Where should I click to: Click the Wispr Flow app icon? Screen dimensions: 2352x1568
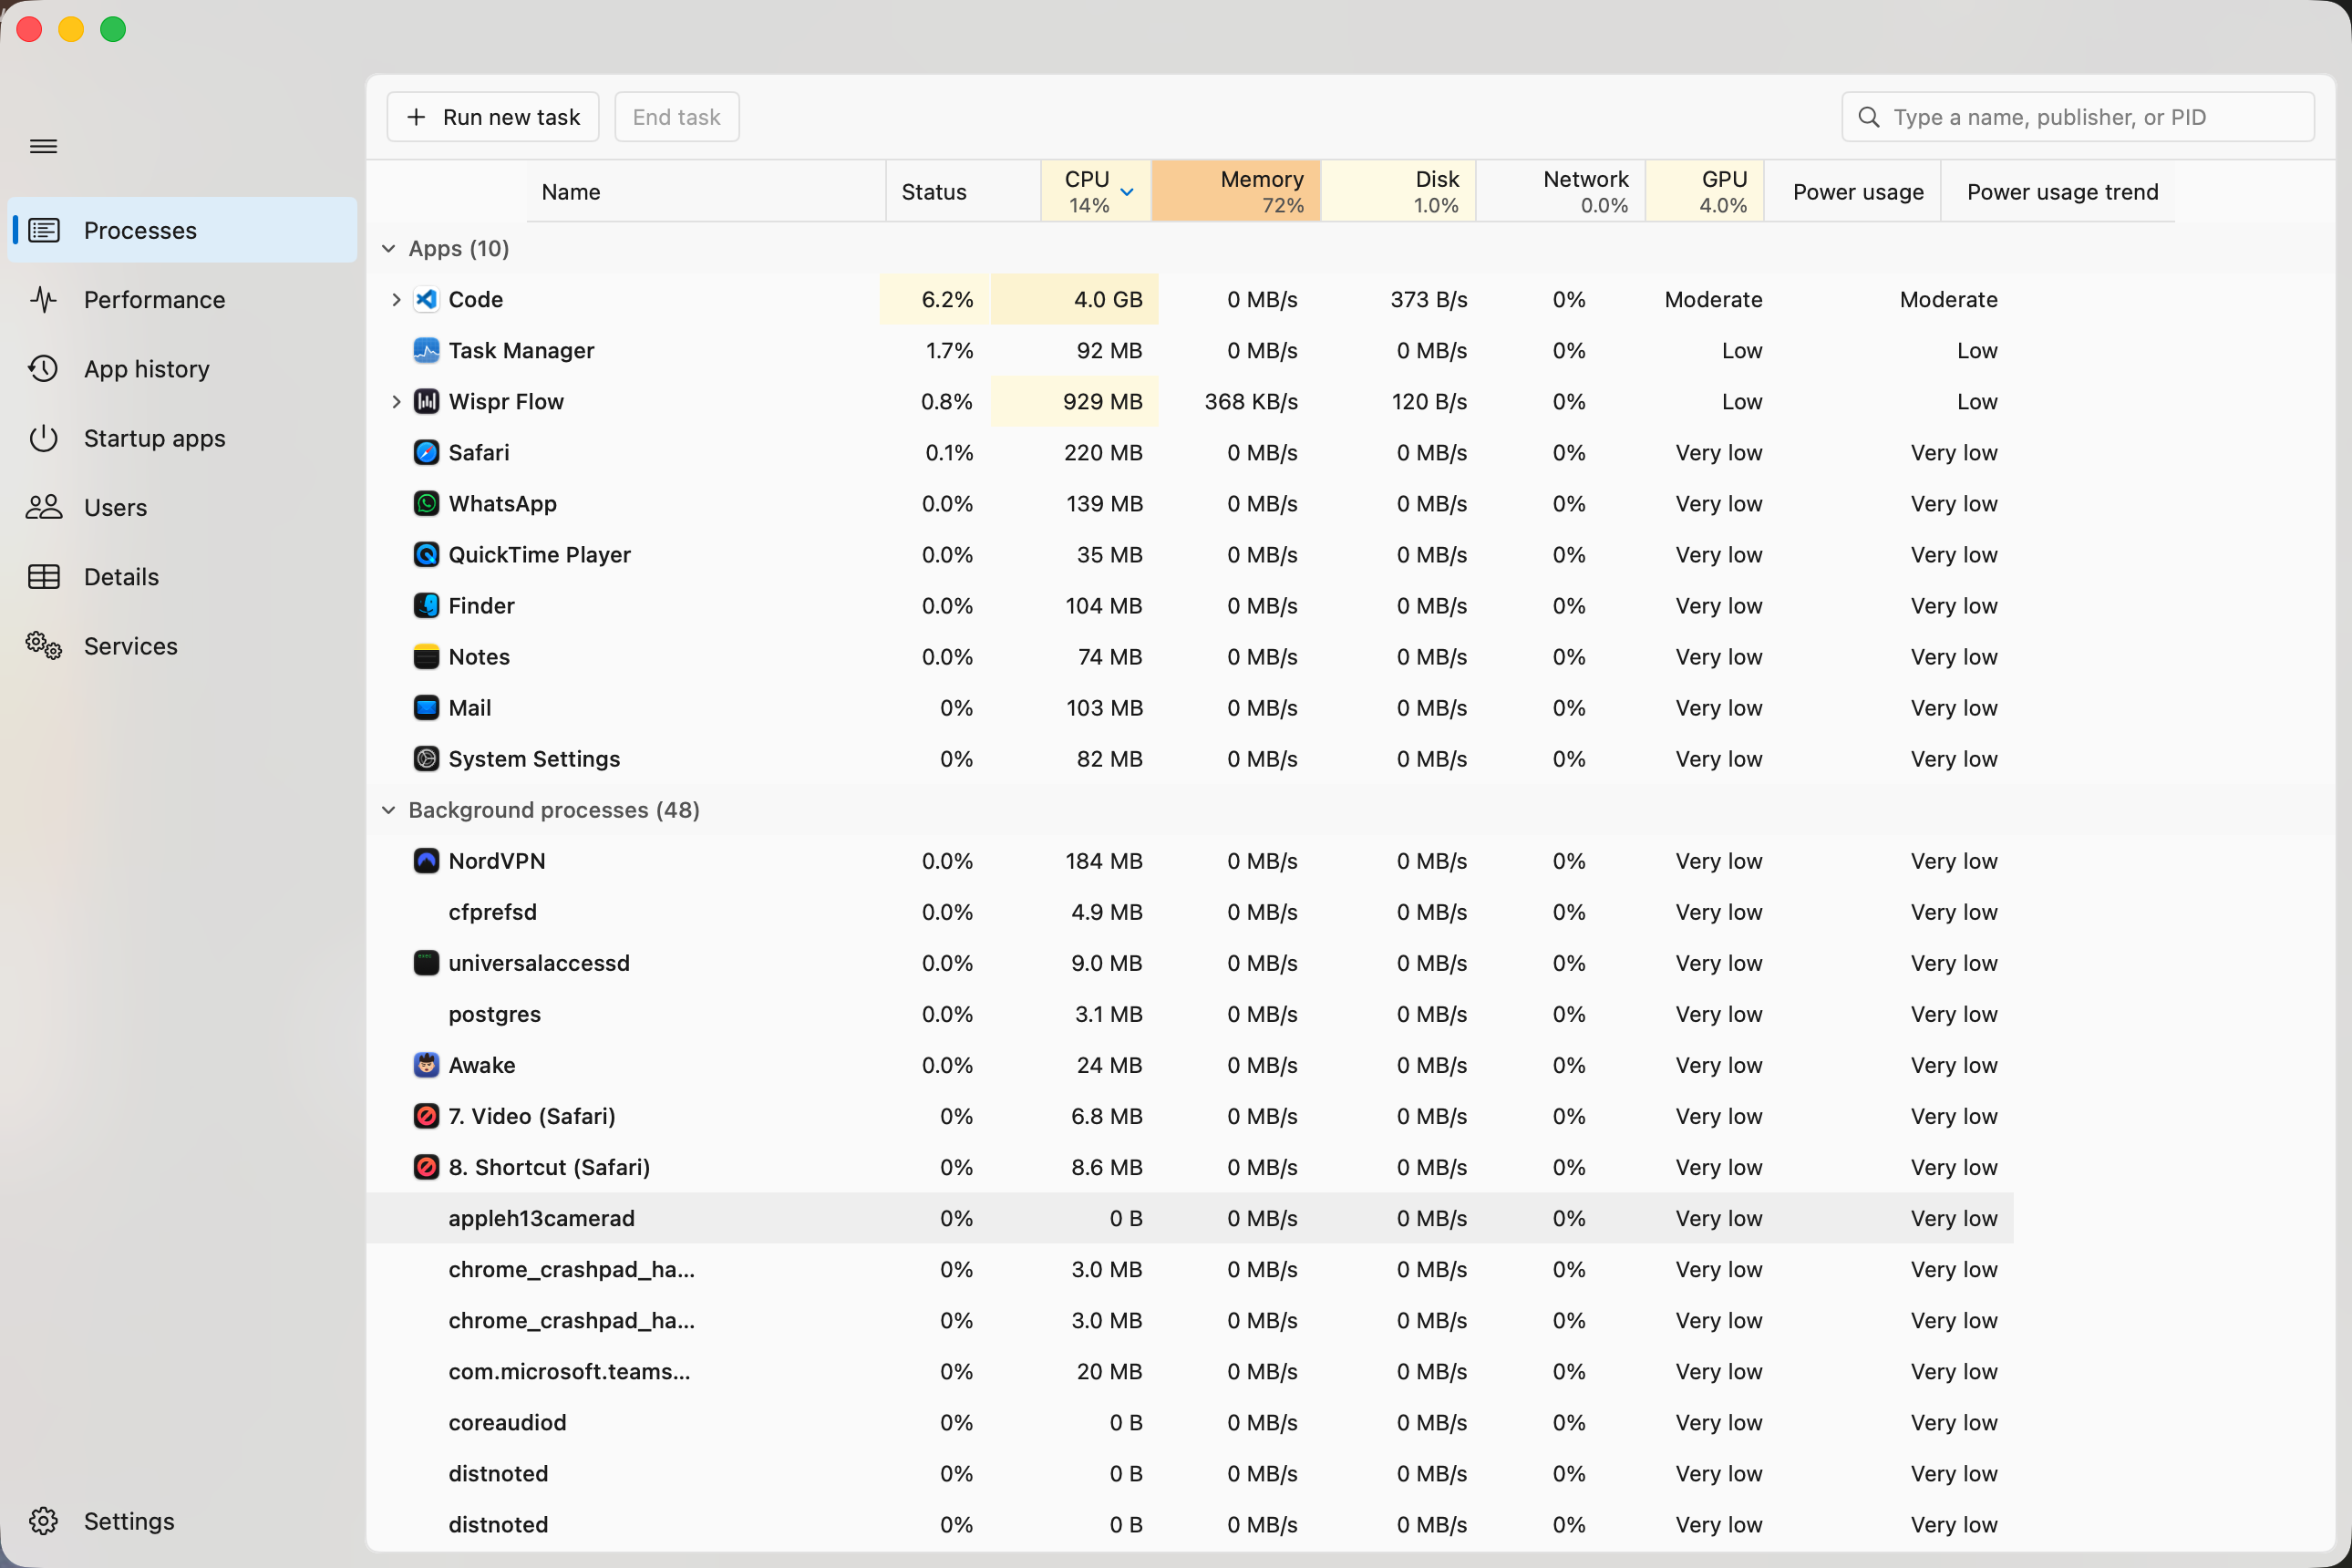point(426,401)
